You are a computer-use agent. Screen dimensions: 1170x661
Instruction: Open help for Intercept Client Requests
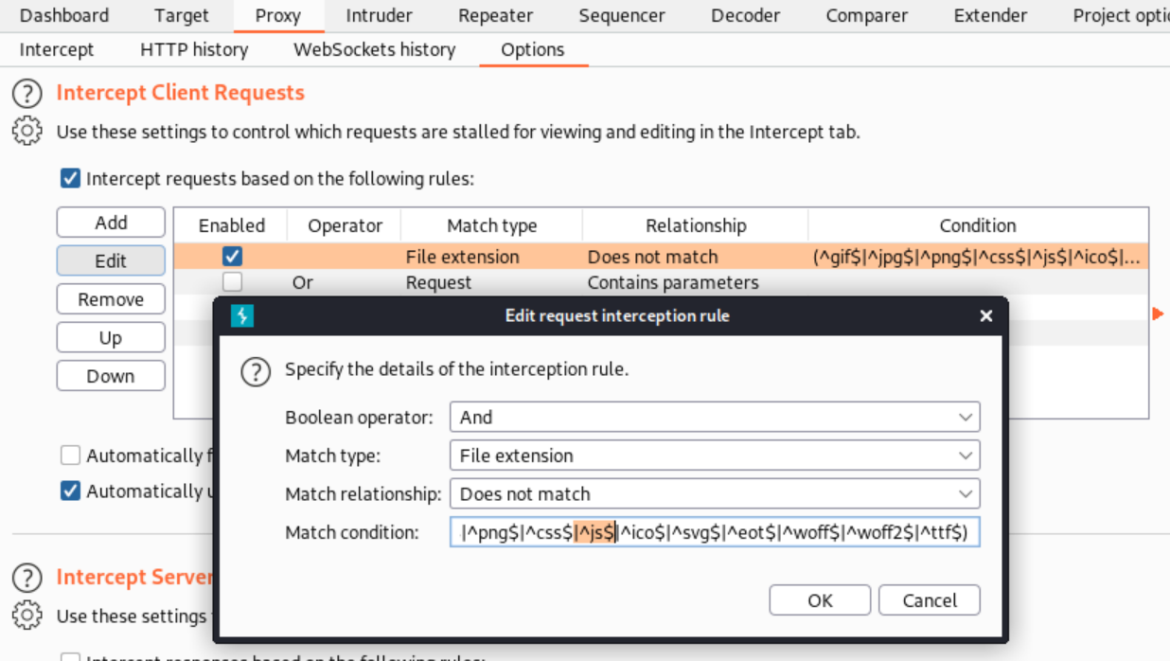tap(27, 93)
